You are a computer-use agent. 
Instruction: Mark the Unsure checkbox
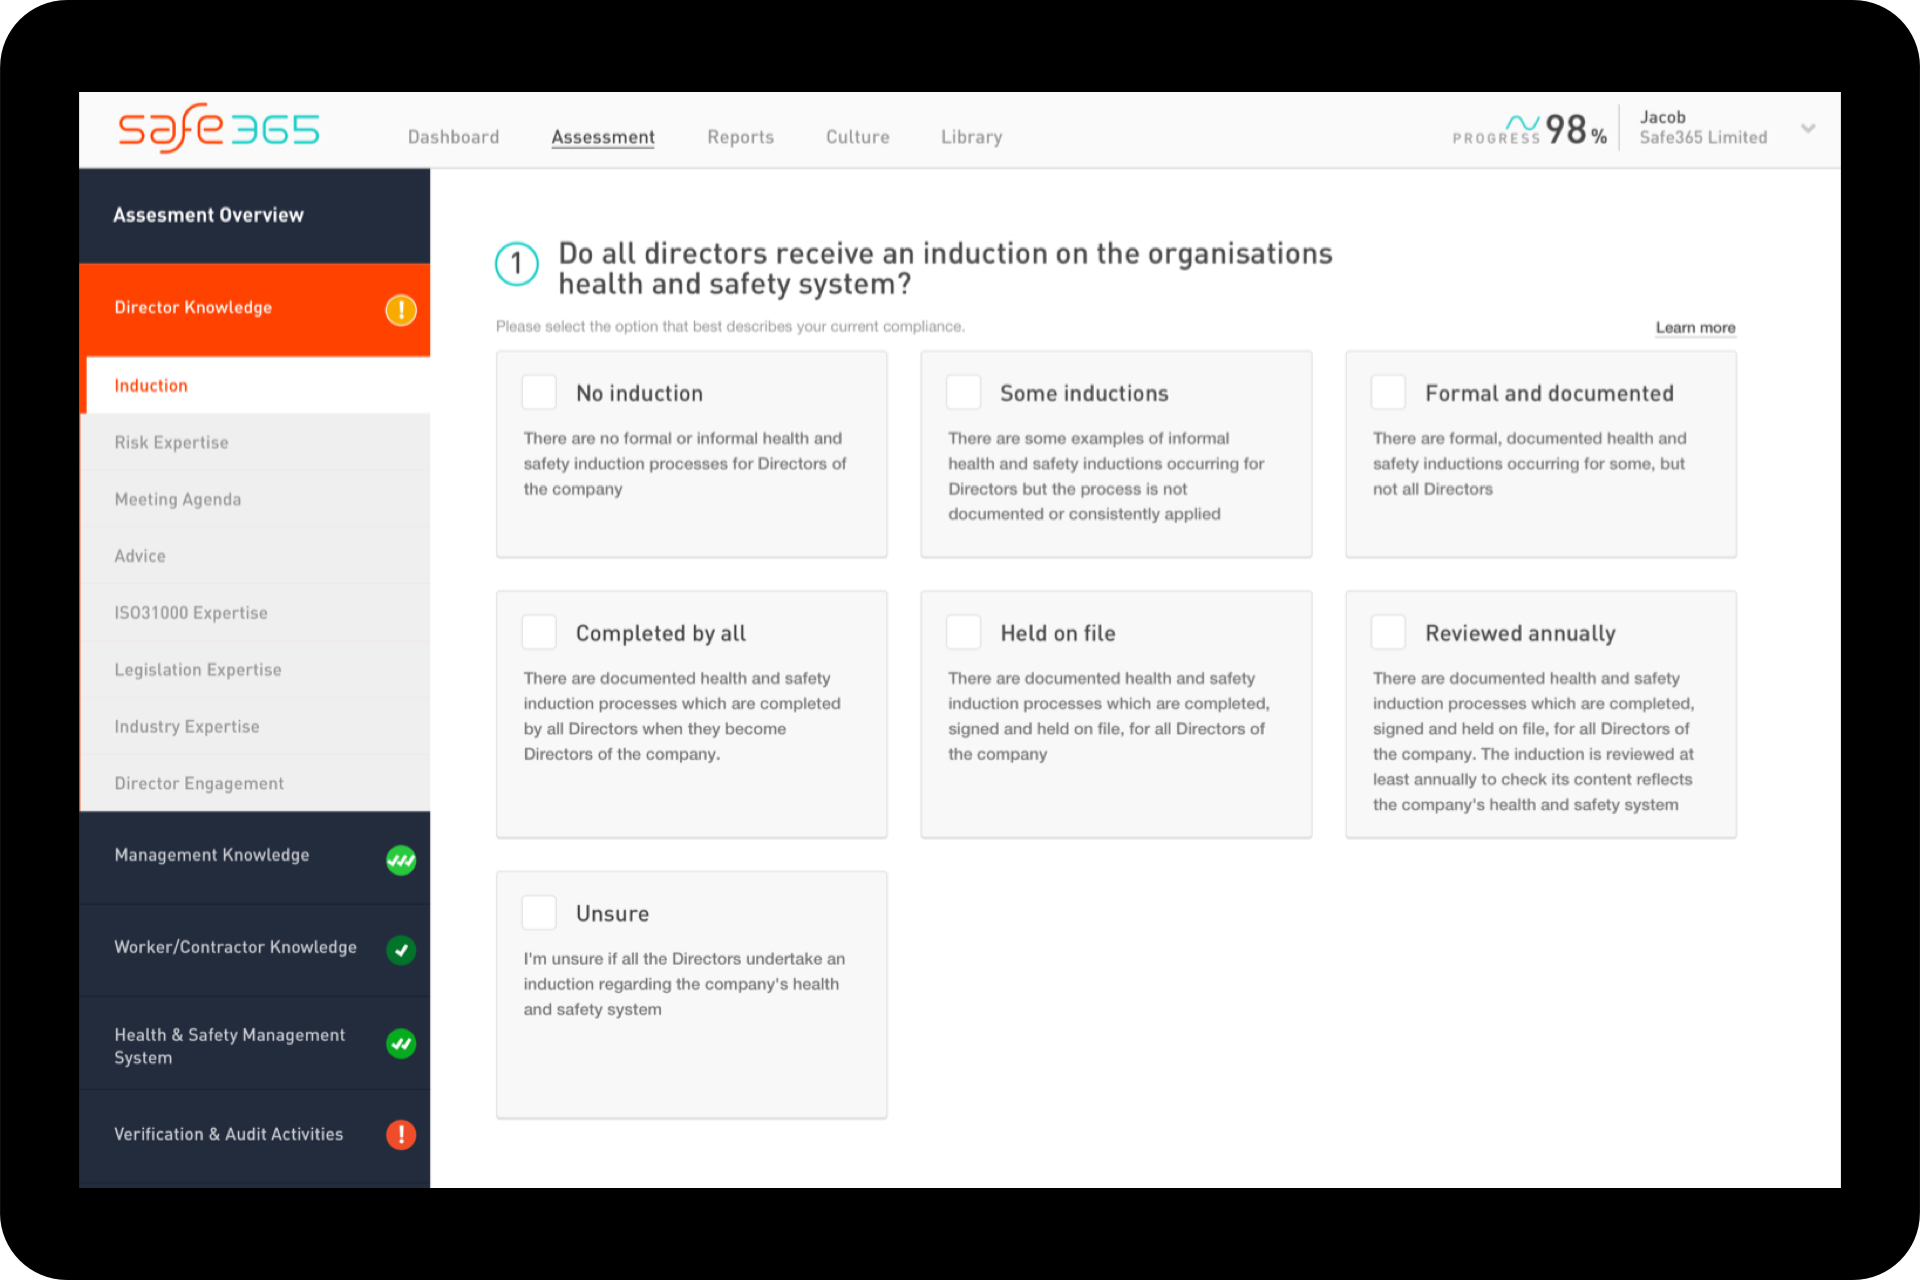point(540,912)
